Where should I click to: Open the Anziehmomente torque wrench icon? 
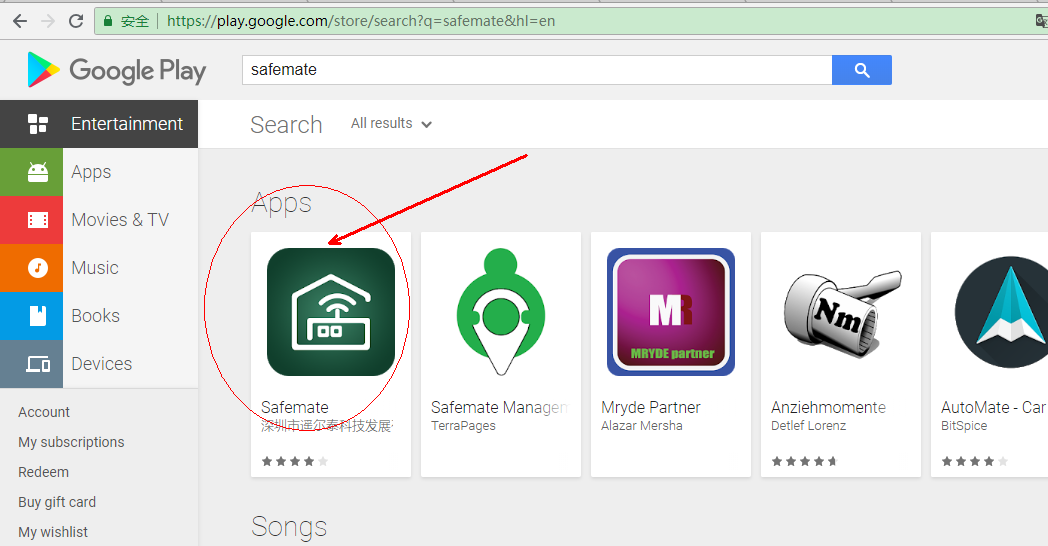click(x=842, y=311)
